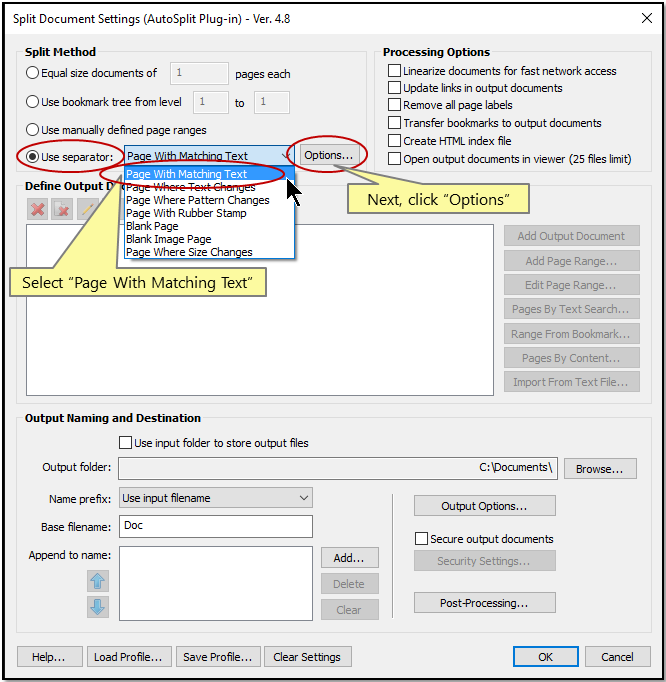Click Import From Text File... button
Viewport: 666px width, 682px height.
click(572, 382)
